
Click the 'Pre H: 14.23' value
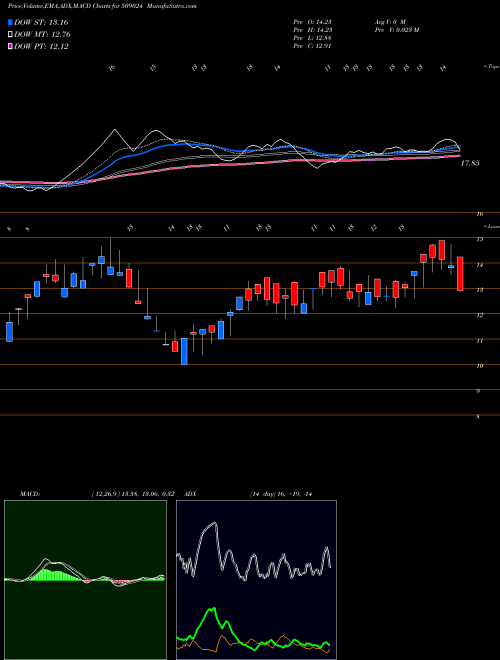pyautogui.click(x=313, y=30)
